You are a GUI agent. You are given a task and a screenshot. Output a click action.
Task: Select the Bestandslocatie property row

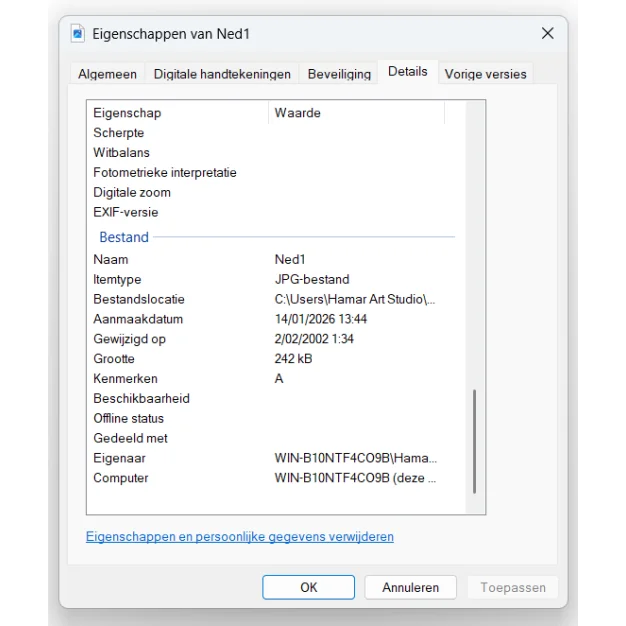pos(139,299)
